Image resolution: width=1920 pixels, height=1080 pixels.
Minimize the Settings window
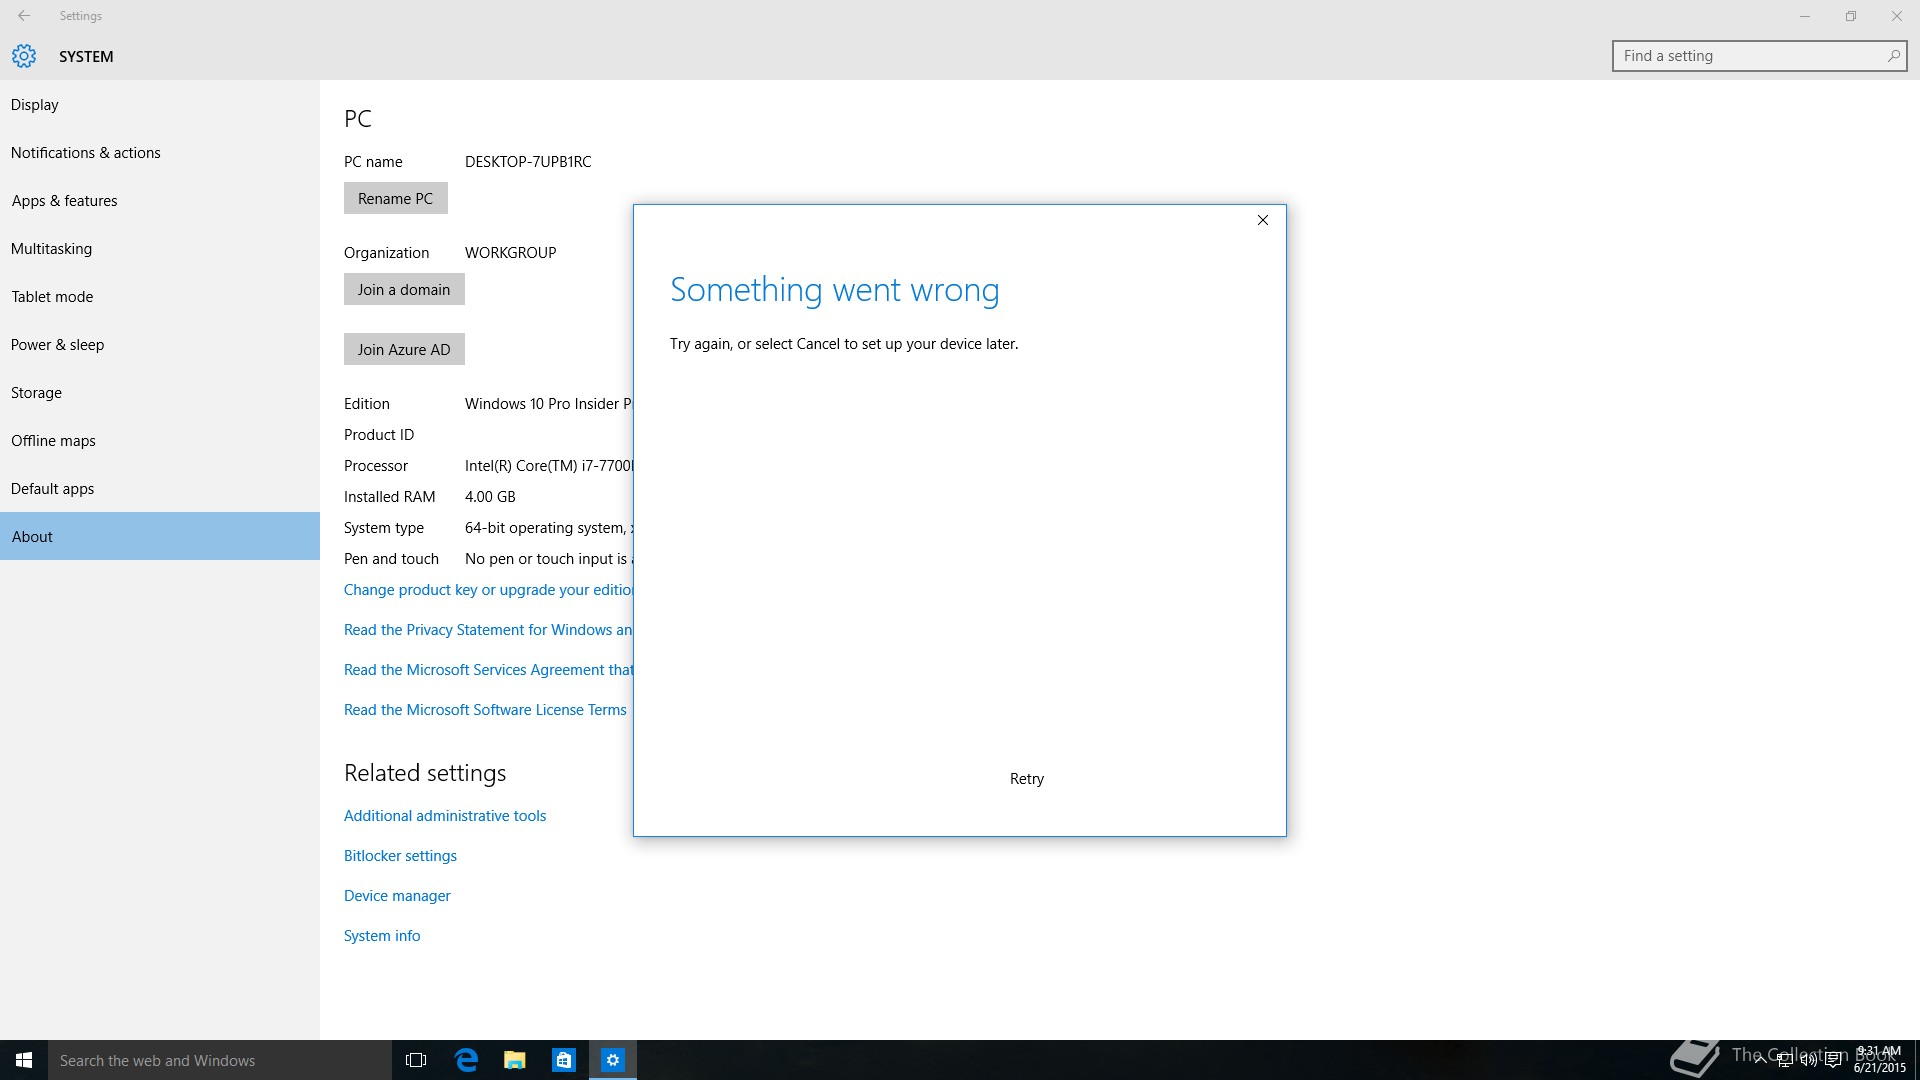click(x=1805, y=16)
